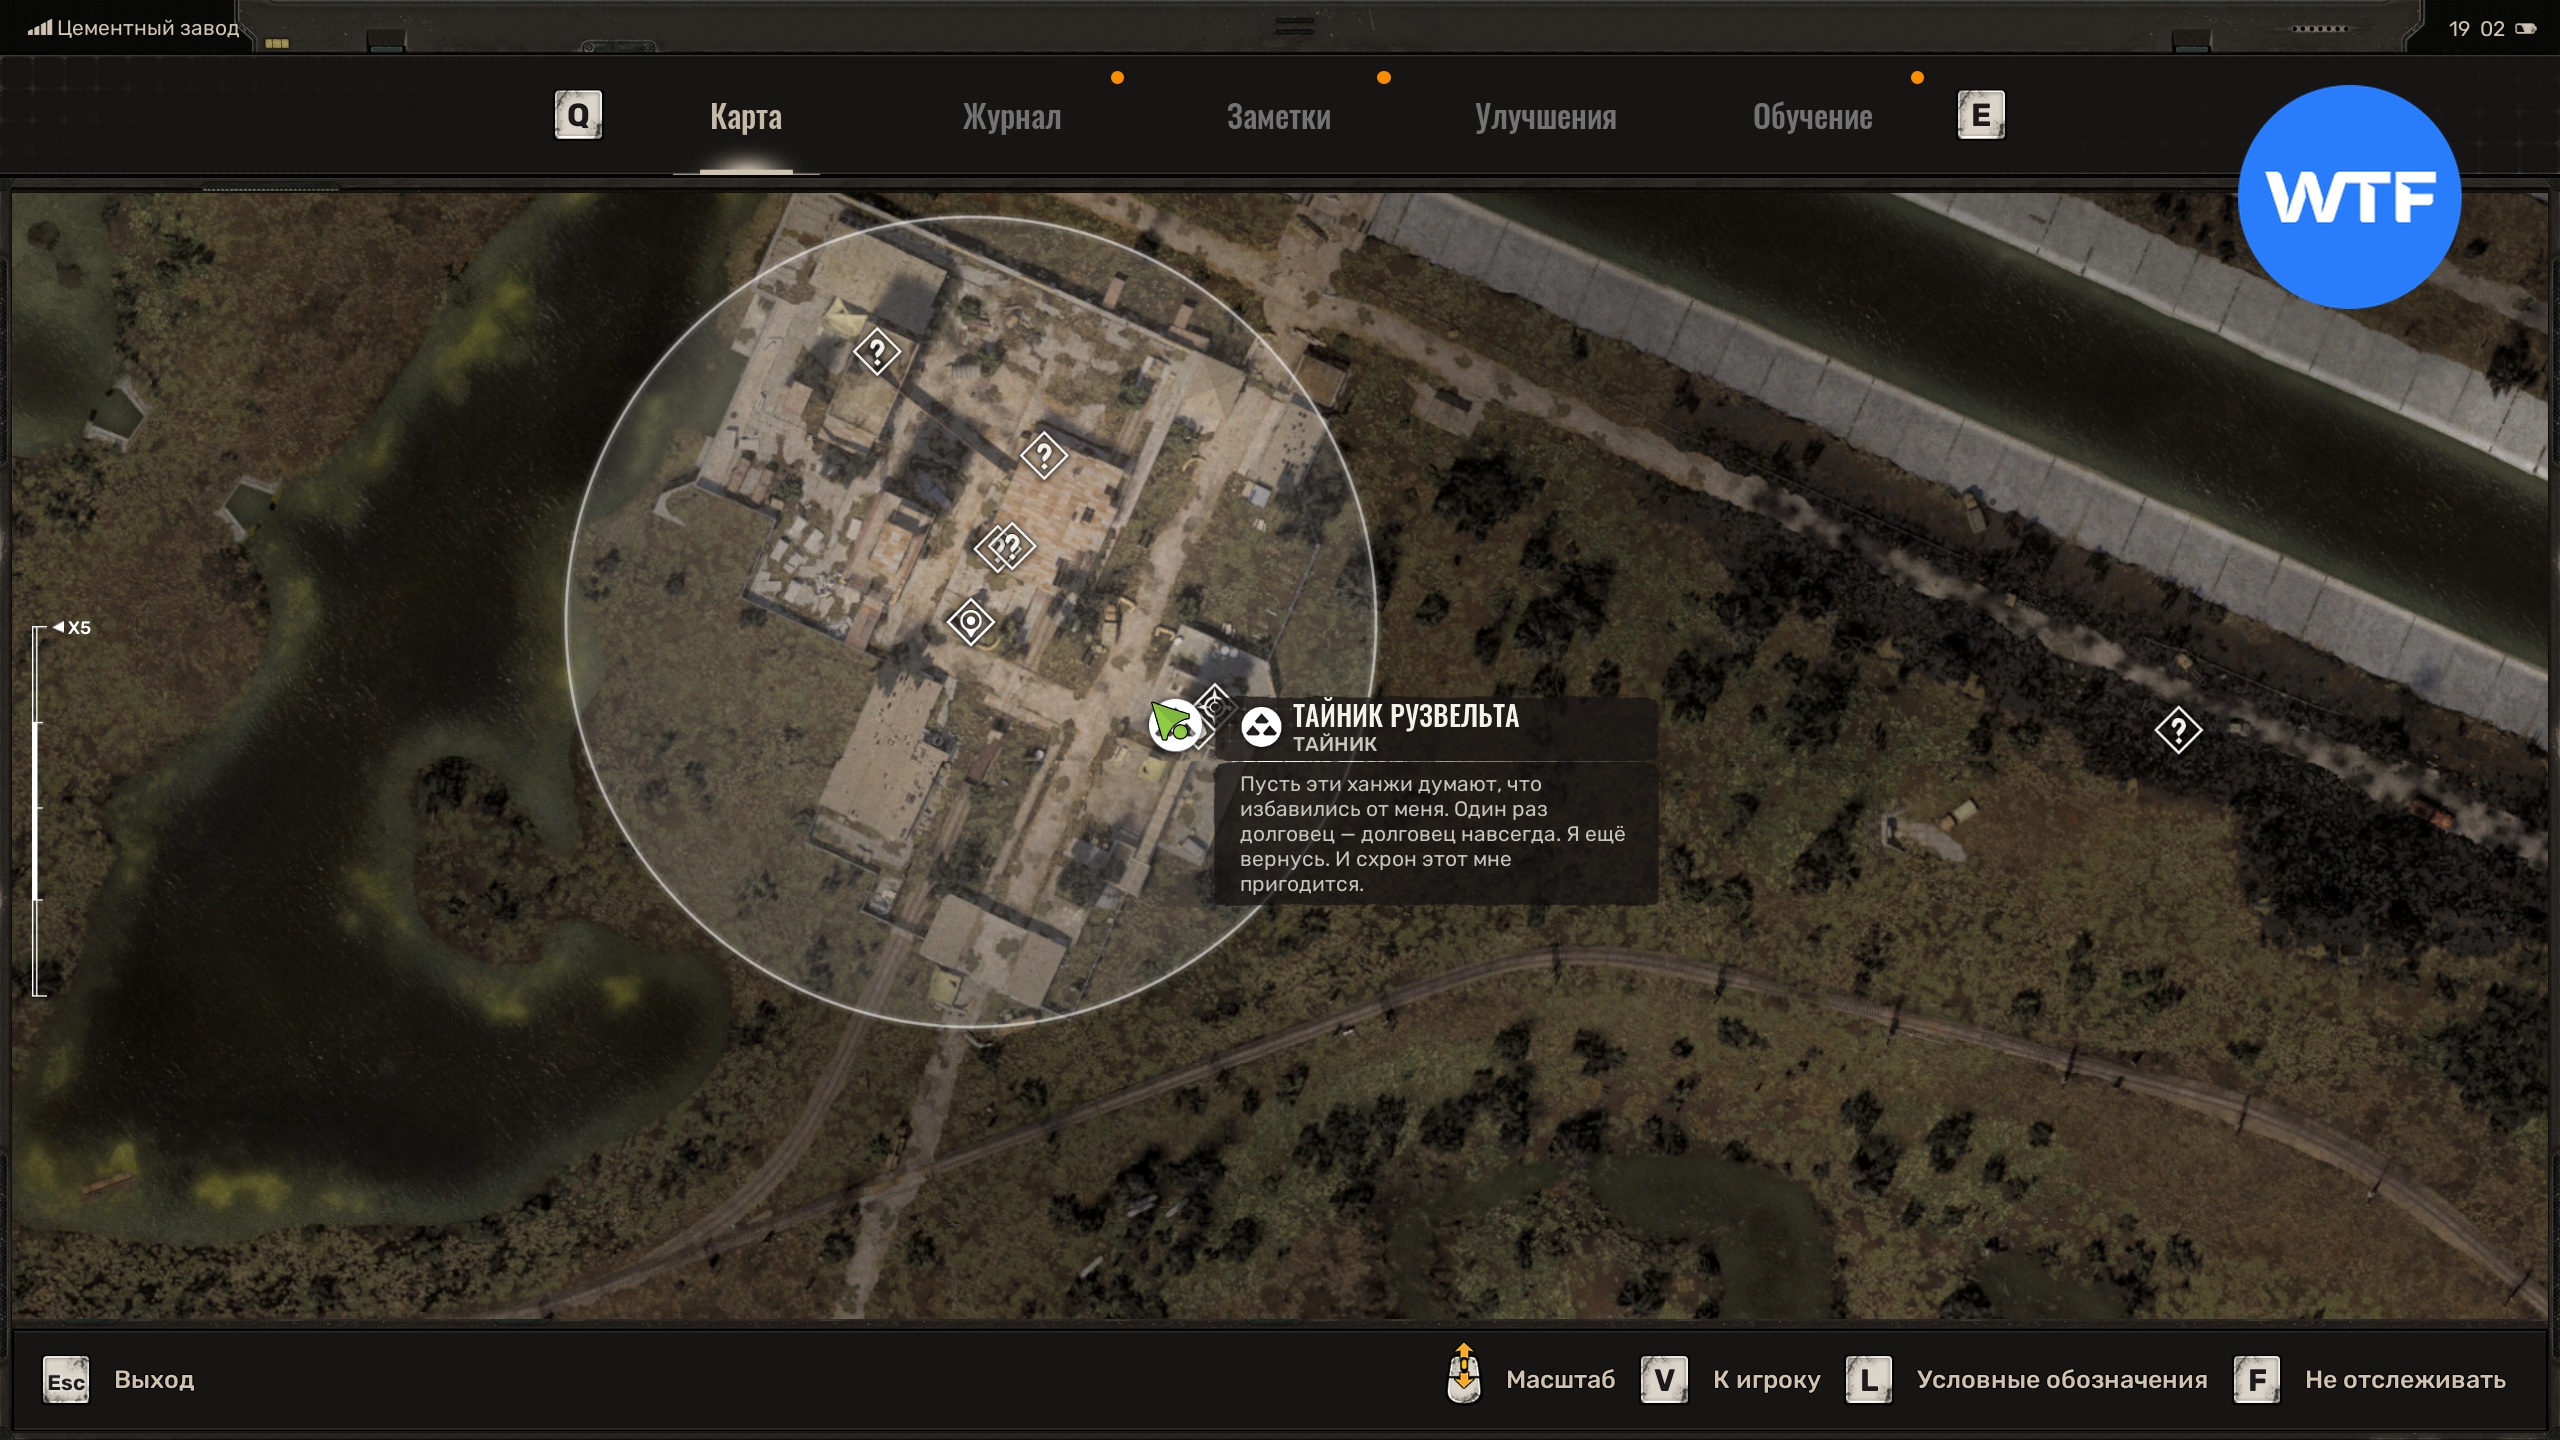Image resolution: width=2560 pixels, height=1440 pixels.
Task: Toggle Не отслеживать for the stash
Action: [2404, 1379]
